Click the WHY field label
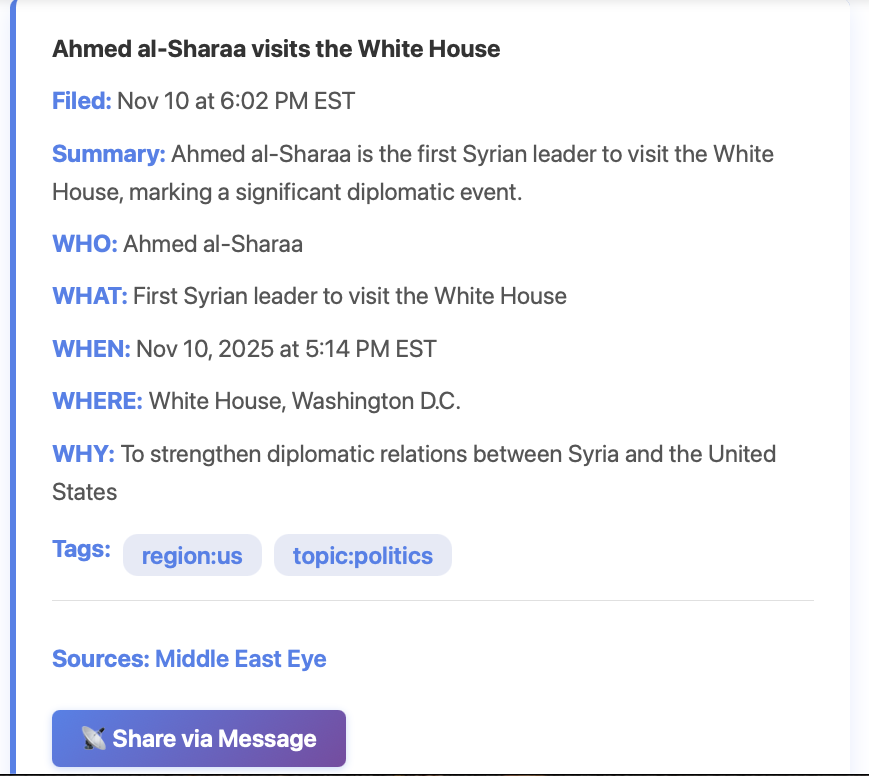The width and height of the screenshot is (869, 776). click(x=81, y=453)
